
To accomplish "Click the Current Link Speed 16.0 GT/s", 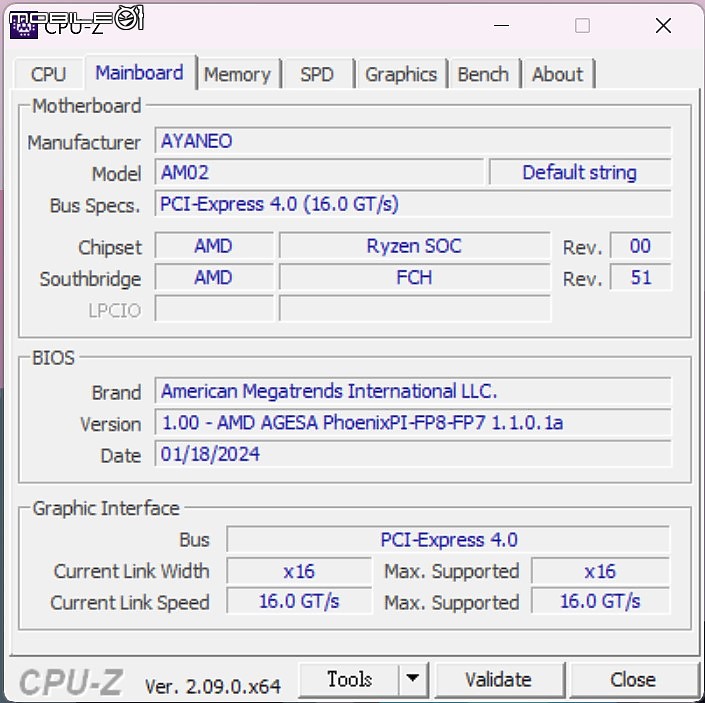I will [x=299, y=601].
